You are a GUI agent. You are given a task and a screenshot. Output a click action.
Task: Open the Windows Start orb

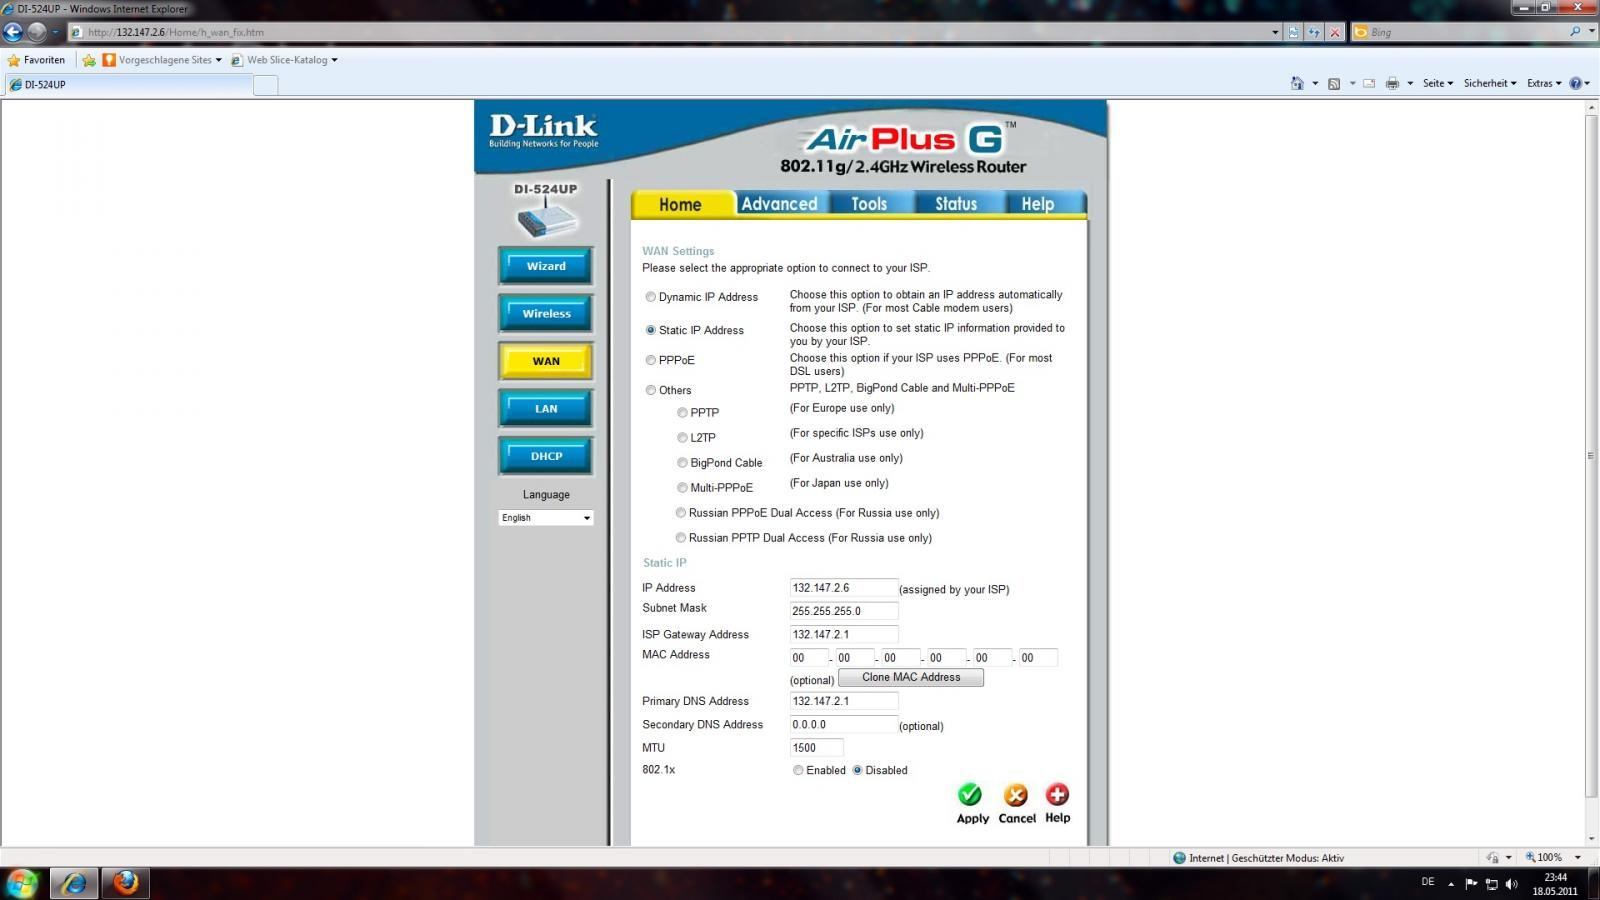tap(22, 883)
